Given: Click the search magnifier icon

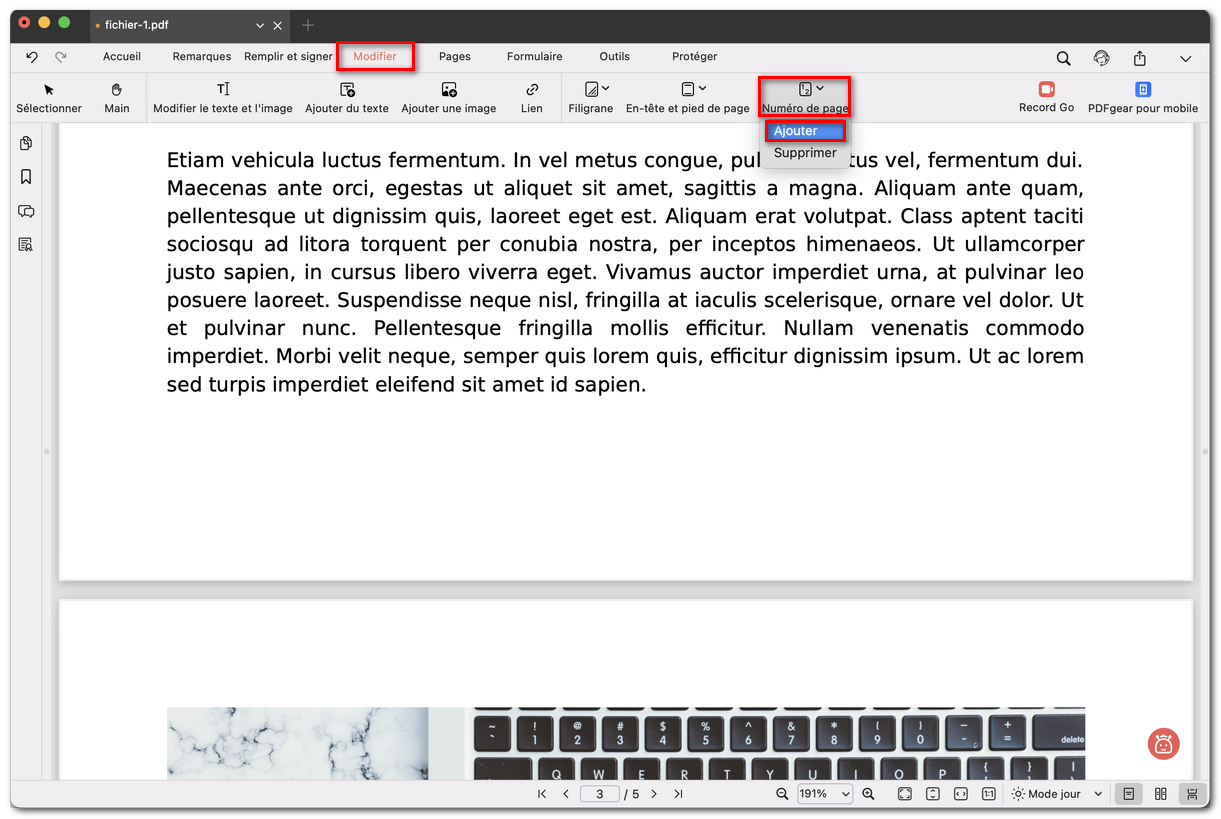Looking at the screenshot, I should click(x=1063, y=58).
